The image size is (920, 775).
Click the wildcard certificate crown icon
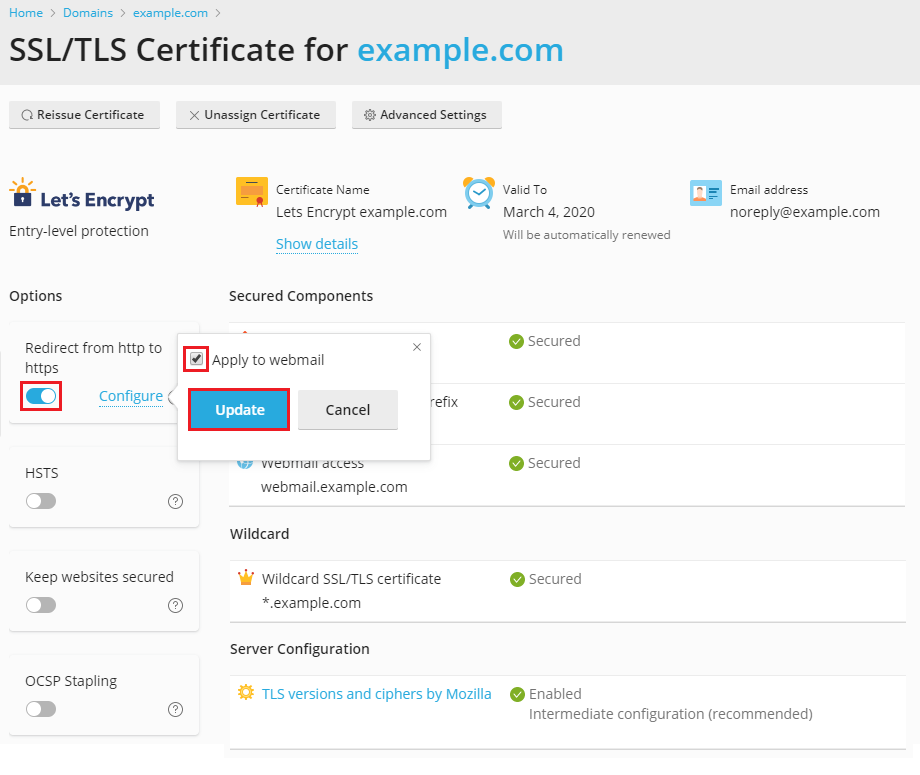(246, 578)
